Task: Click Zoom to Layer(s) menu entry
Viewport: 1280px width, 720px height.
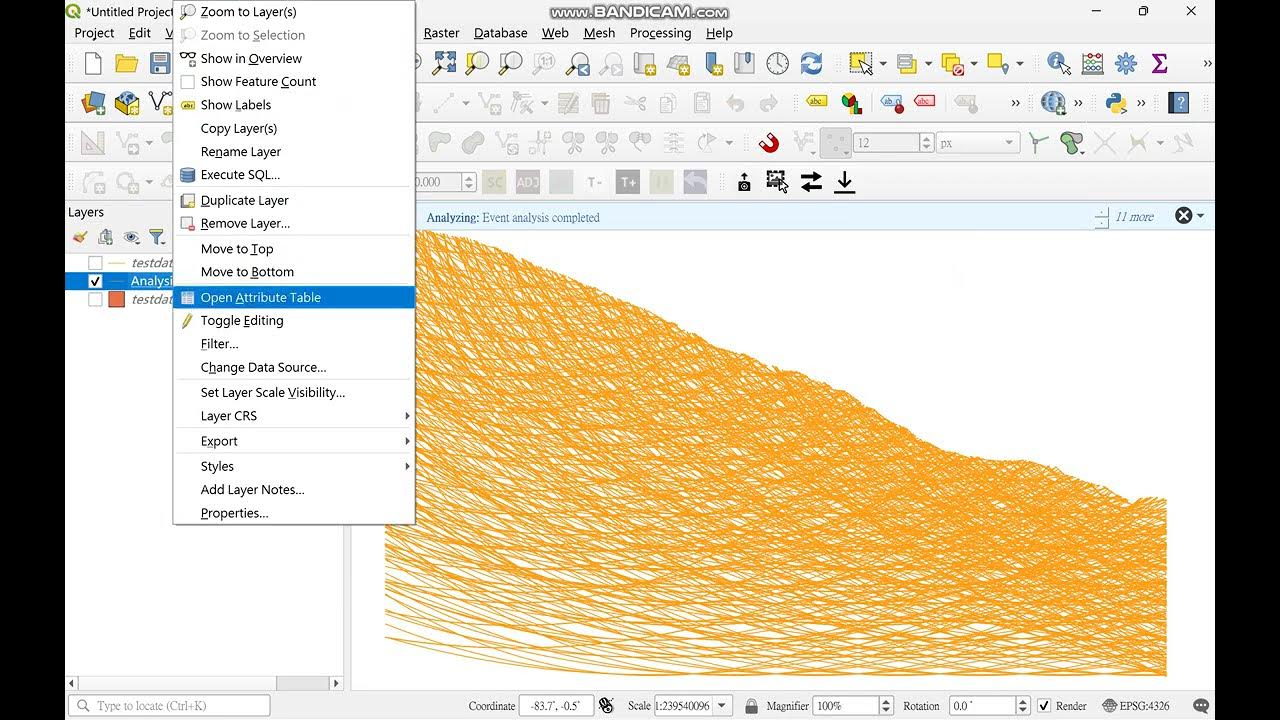Action: pyautogui.click(x=294, y=12)
